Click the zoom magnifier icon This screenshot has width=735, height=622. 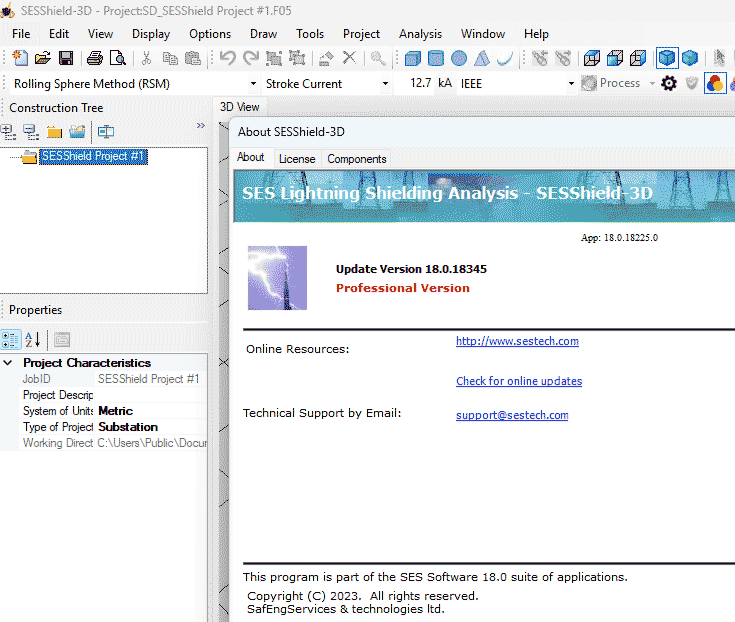(x=378, y=58)
